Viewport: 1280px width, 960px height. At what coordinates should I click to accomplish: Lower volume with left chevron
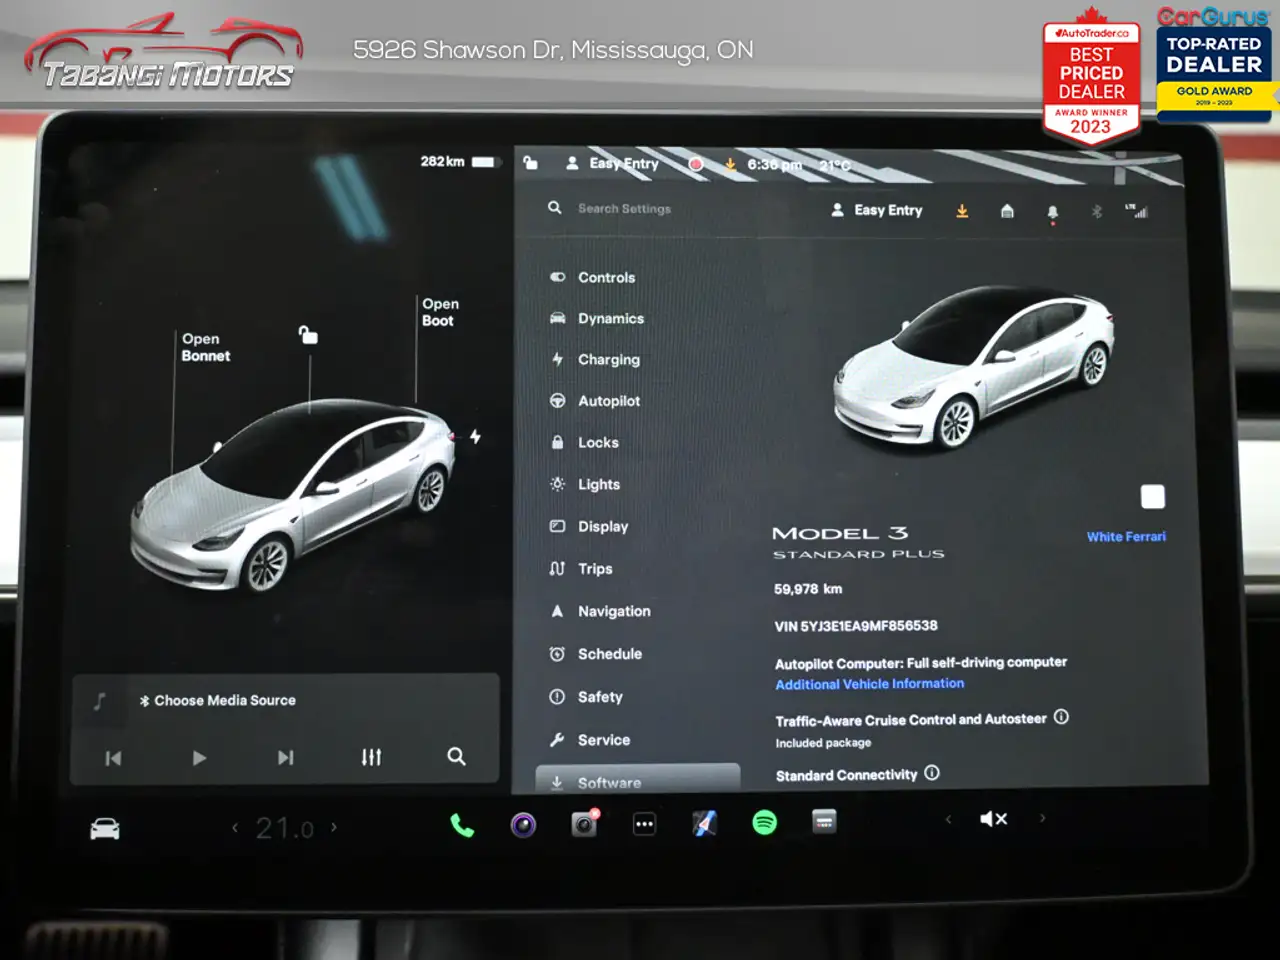[x=948, y=819]
